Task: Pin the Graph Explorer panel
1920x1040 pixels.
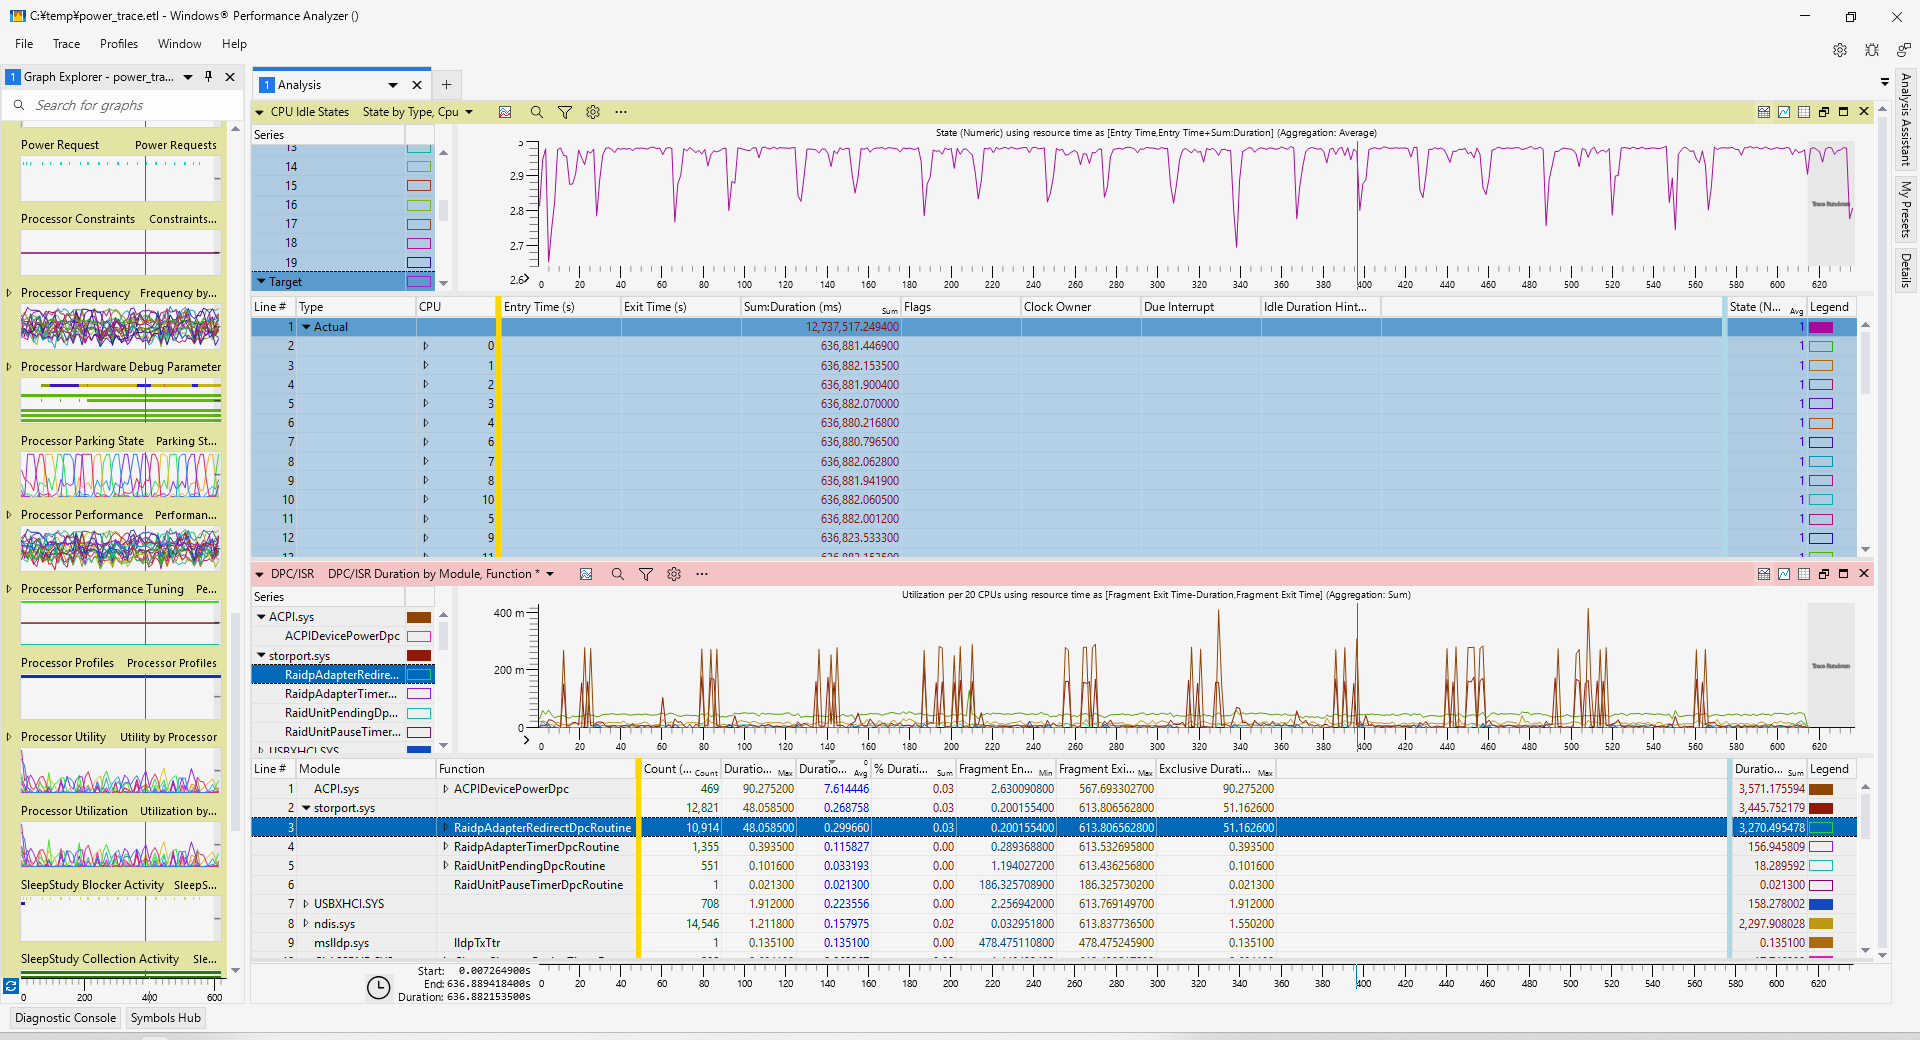Action: pyautogui.click(x=209, y=77)
